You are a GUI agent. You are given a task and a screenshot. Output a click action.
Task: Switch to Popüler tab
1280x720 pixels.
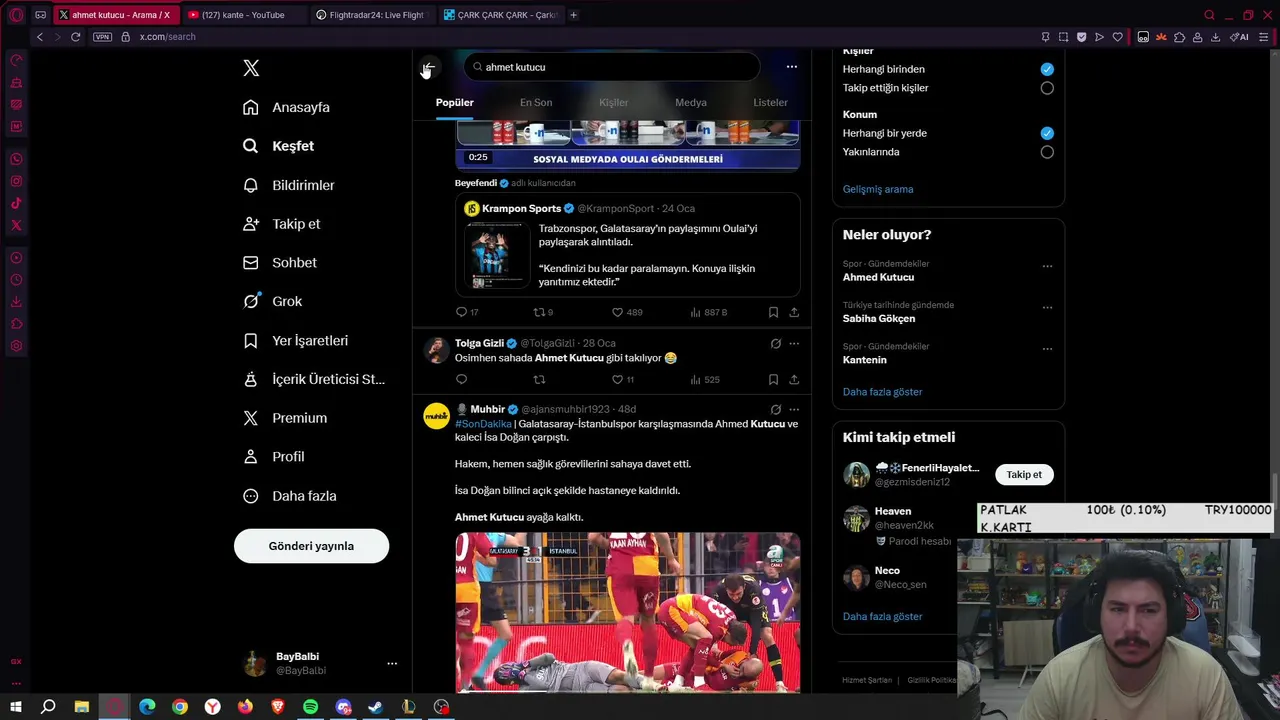(x=455, y=102)
